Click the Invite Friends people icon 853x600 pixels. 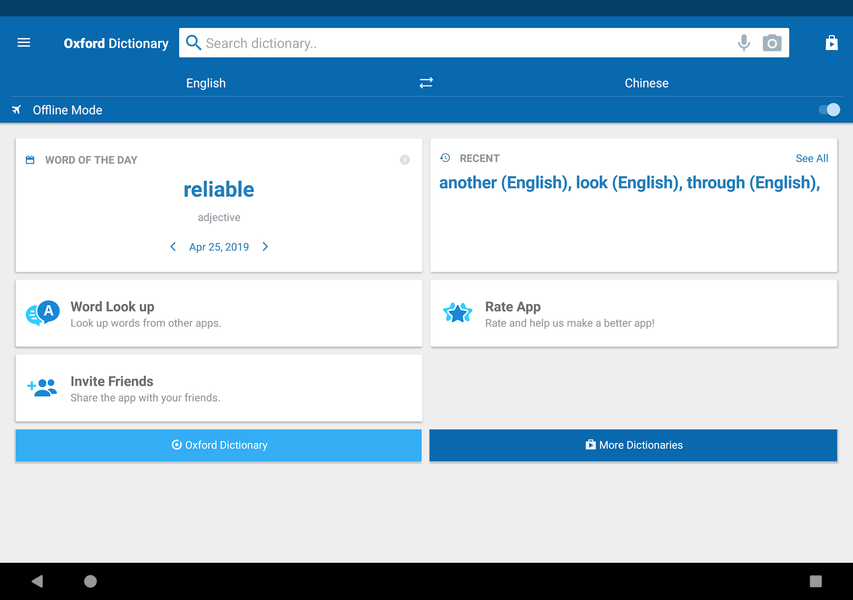coord(42,388)
